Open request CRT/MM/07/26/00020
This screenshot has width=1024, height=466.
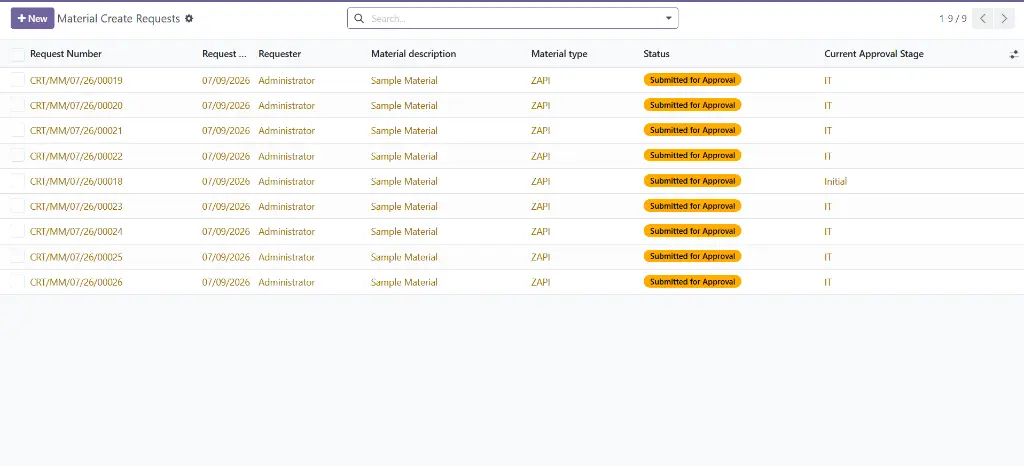coord(76,106)
